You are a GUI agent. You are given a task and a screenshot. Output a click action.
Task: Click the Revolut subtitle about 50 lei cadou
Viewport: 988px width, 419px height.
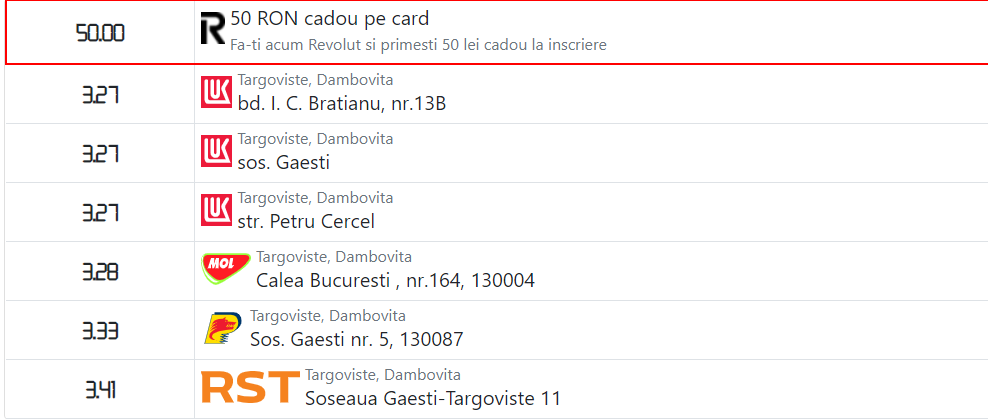tap(418, 45)
